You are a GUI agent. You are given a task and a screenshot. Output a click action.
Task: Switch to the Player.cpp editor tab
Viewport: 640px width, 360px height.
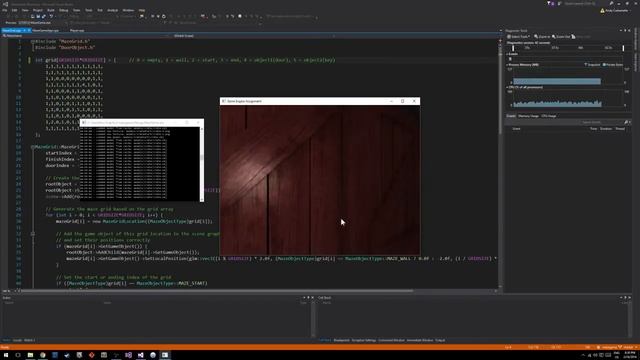pos(77,31)
